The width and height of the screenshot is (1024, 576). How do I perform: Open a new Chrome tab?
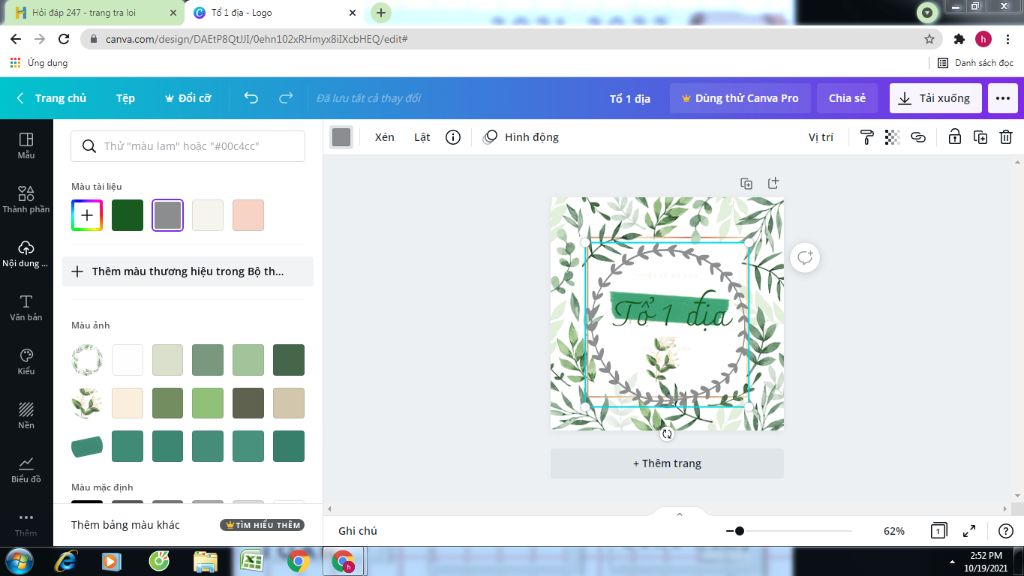point(381,12)
